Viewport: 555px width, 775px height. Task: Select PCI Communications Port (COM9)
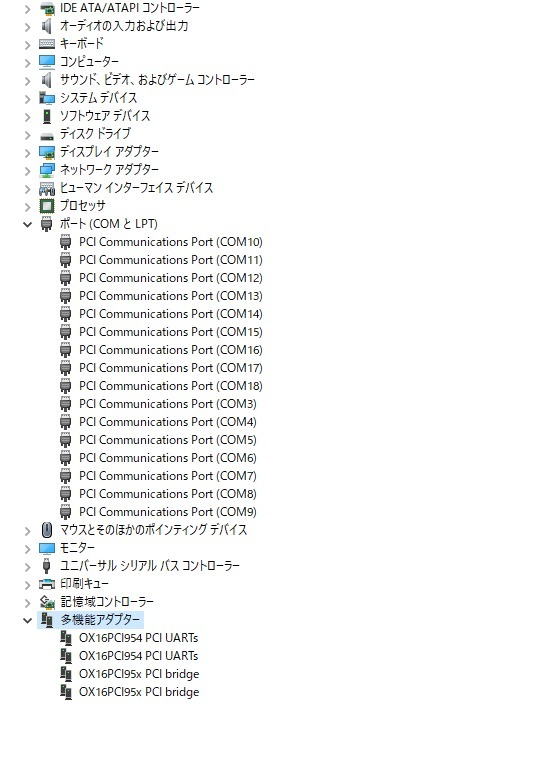(x=168, y=512)
